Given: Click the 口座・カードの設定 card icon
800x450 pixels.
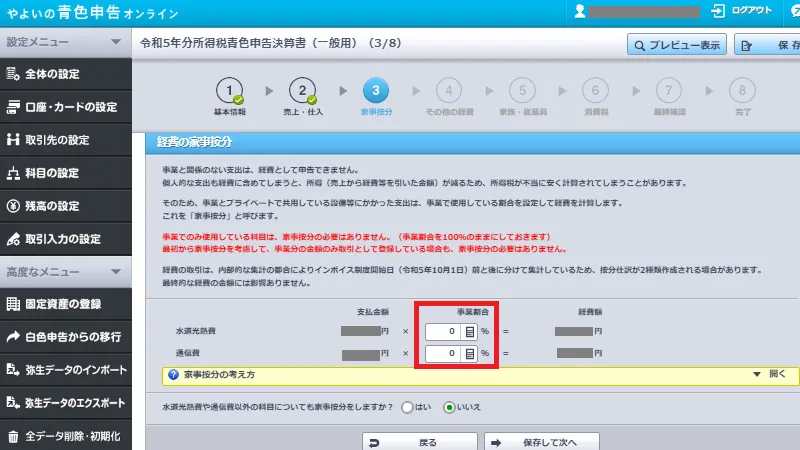Looking at the screenshot, I should (13, 107).
